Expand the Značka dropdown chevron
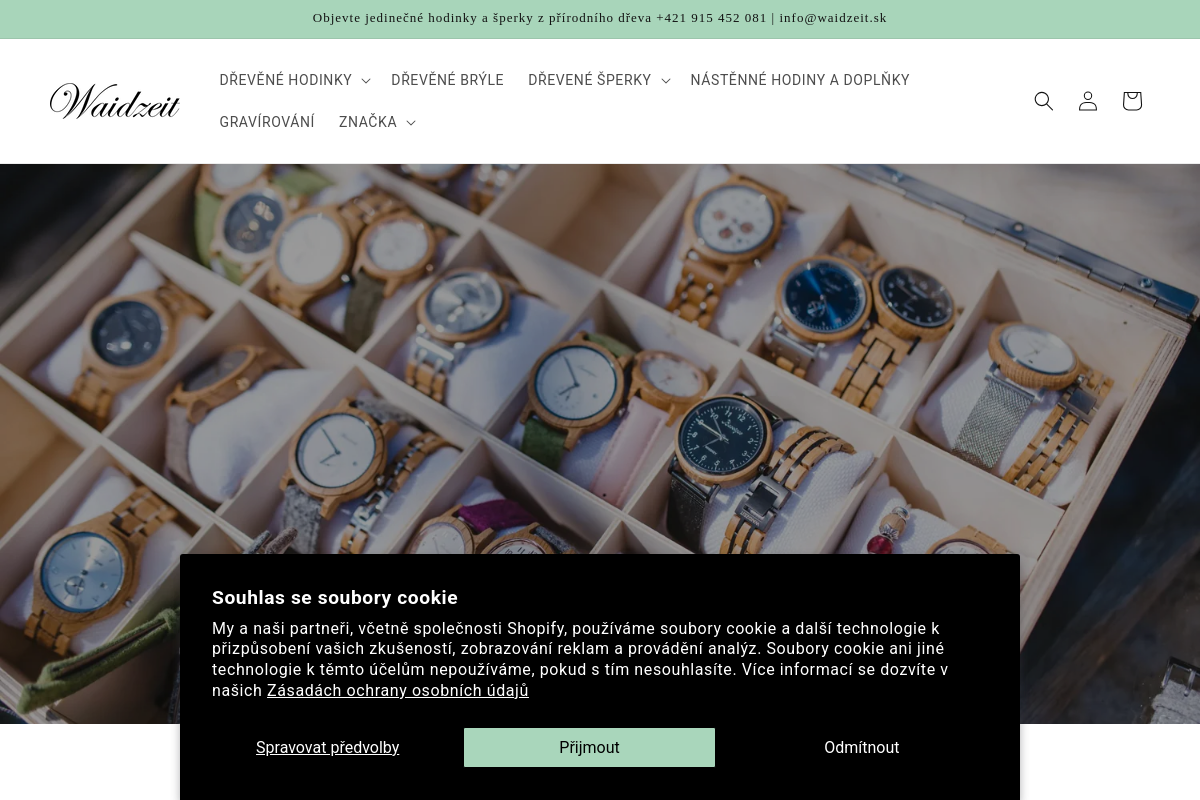1200x800 pixels. coord(410,122)
